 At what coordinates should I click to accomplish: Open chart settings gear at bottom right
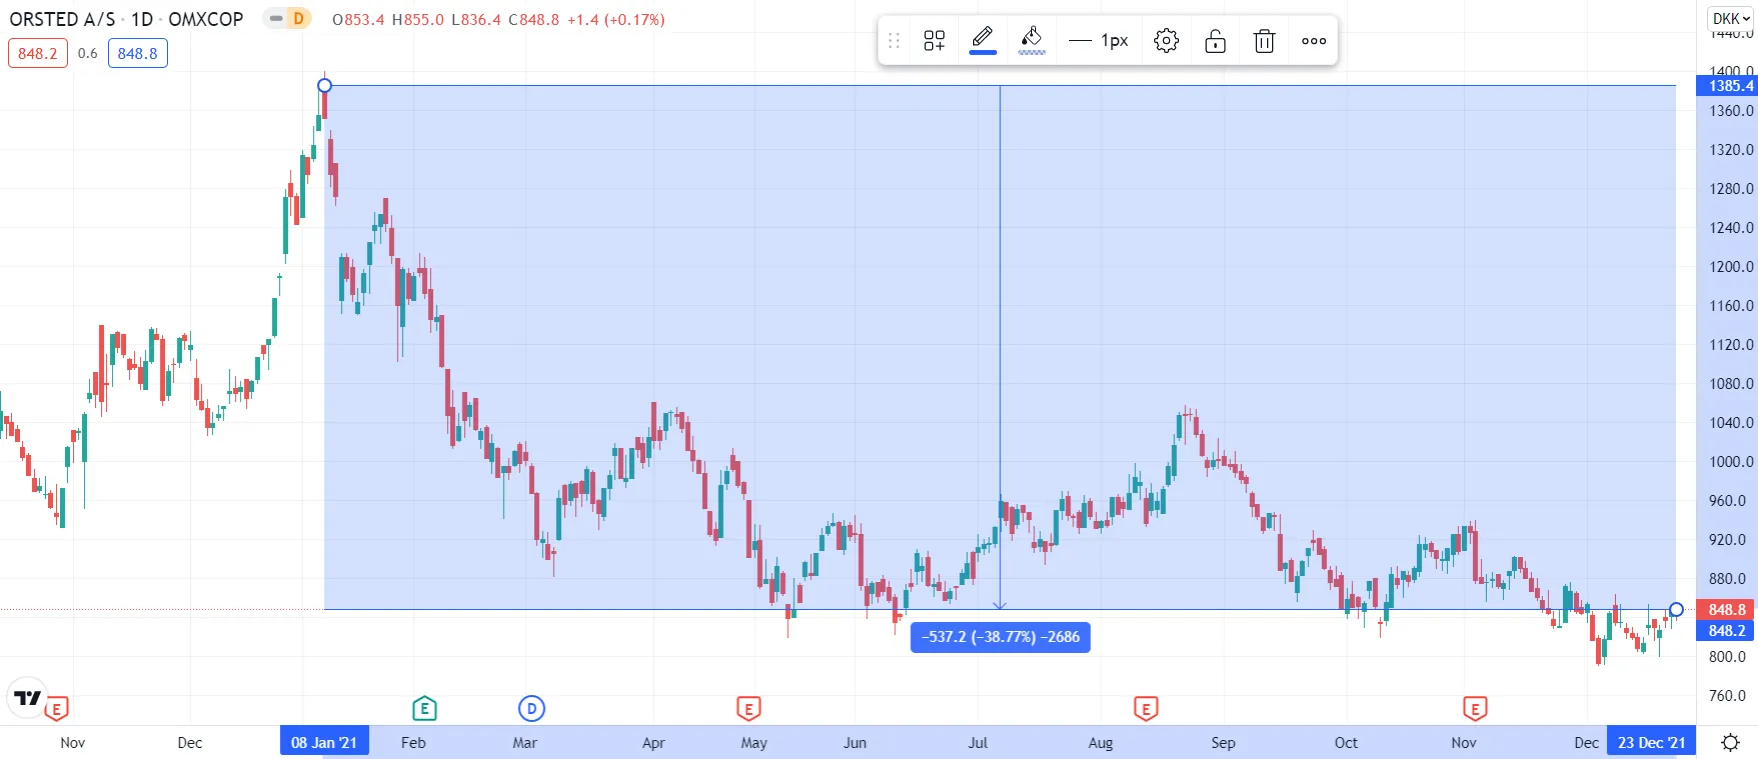1730,742
